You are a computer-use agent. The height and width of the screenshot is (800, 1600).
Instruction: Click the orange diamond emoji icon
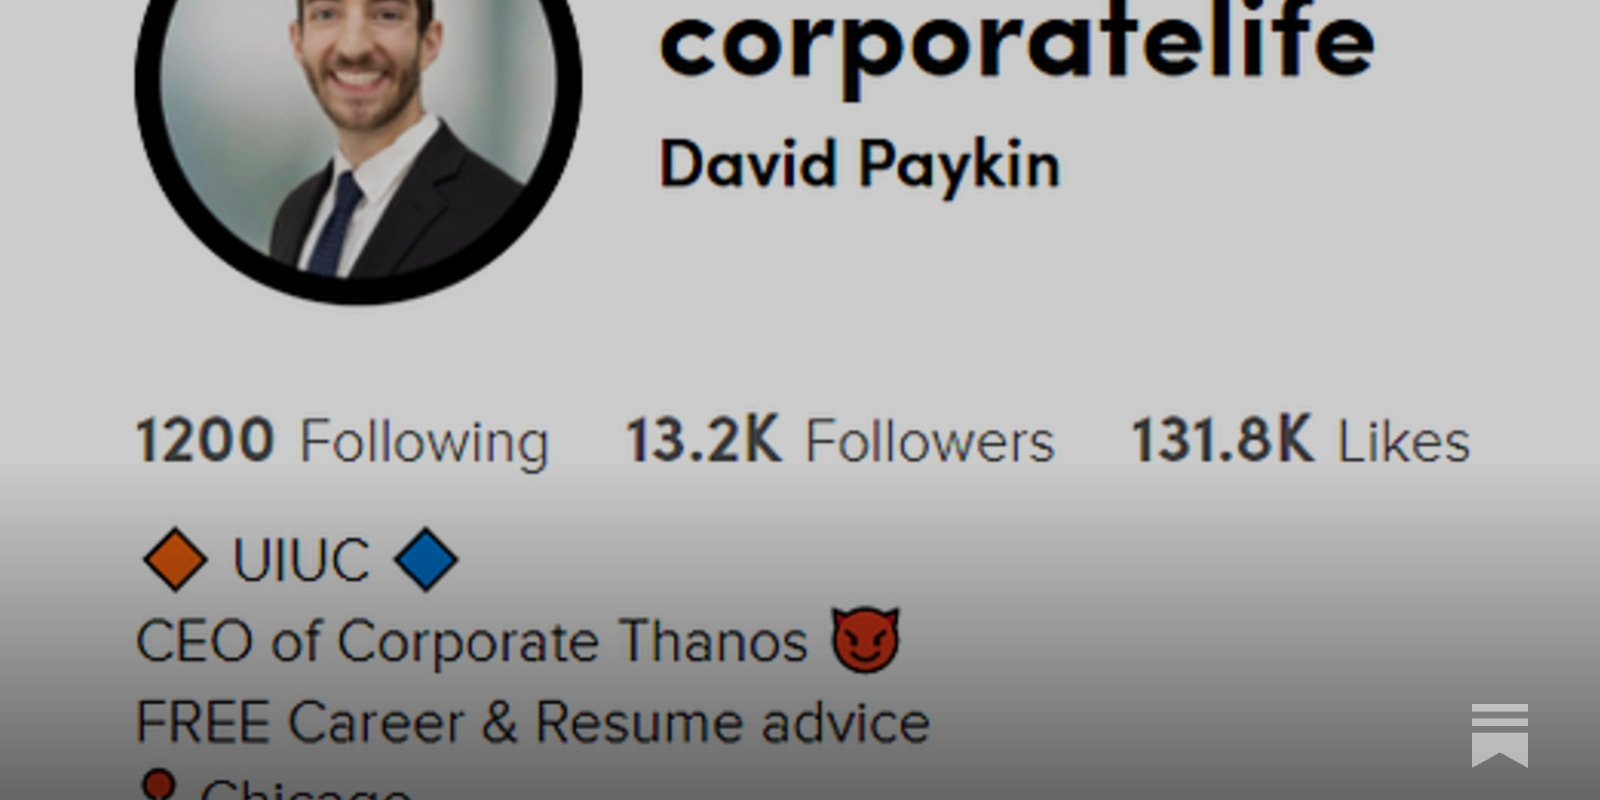coord(175,559)
